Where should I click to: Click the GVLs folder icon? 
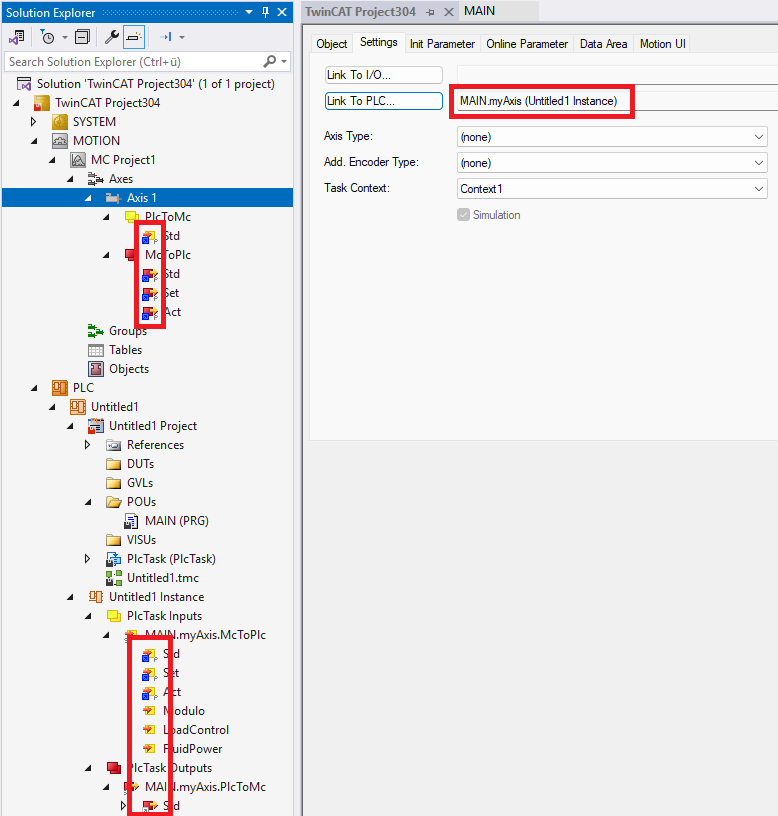point(113,483)
